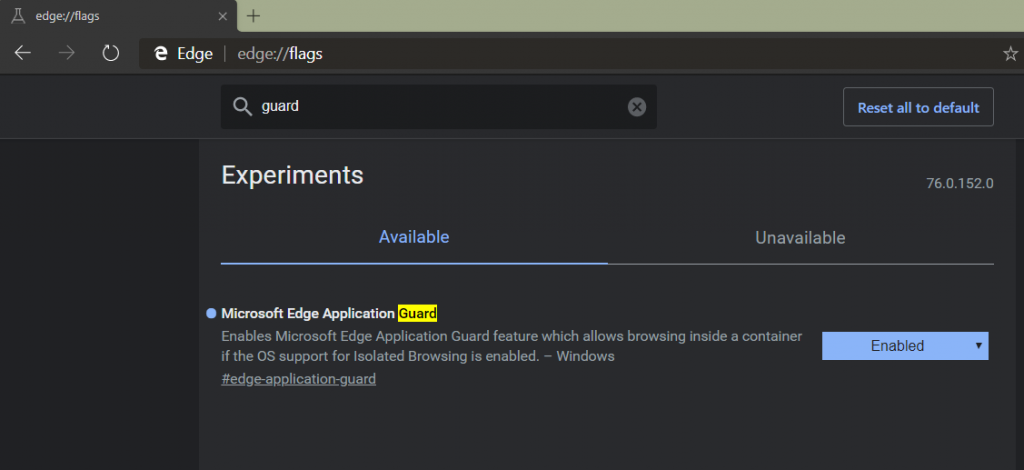The height and width of the screenshot is (470, 1024).
Task: Select the edge://flags browser tab title
Action: [67, 16]
